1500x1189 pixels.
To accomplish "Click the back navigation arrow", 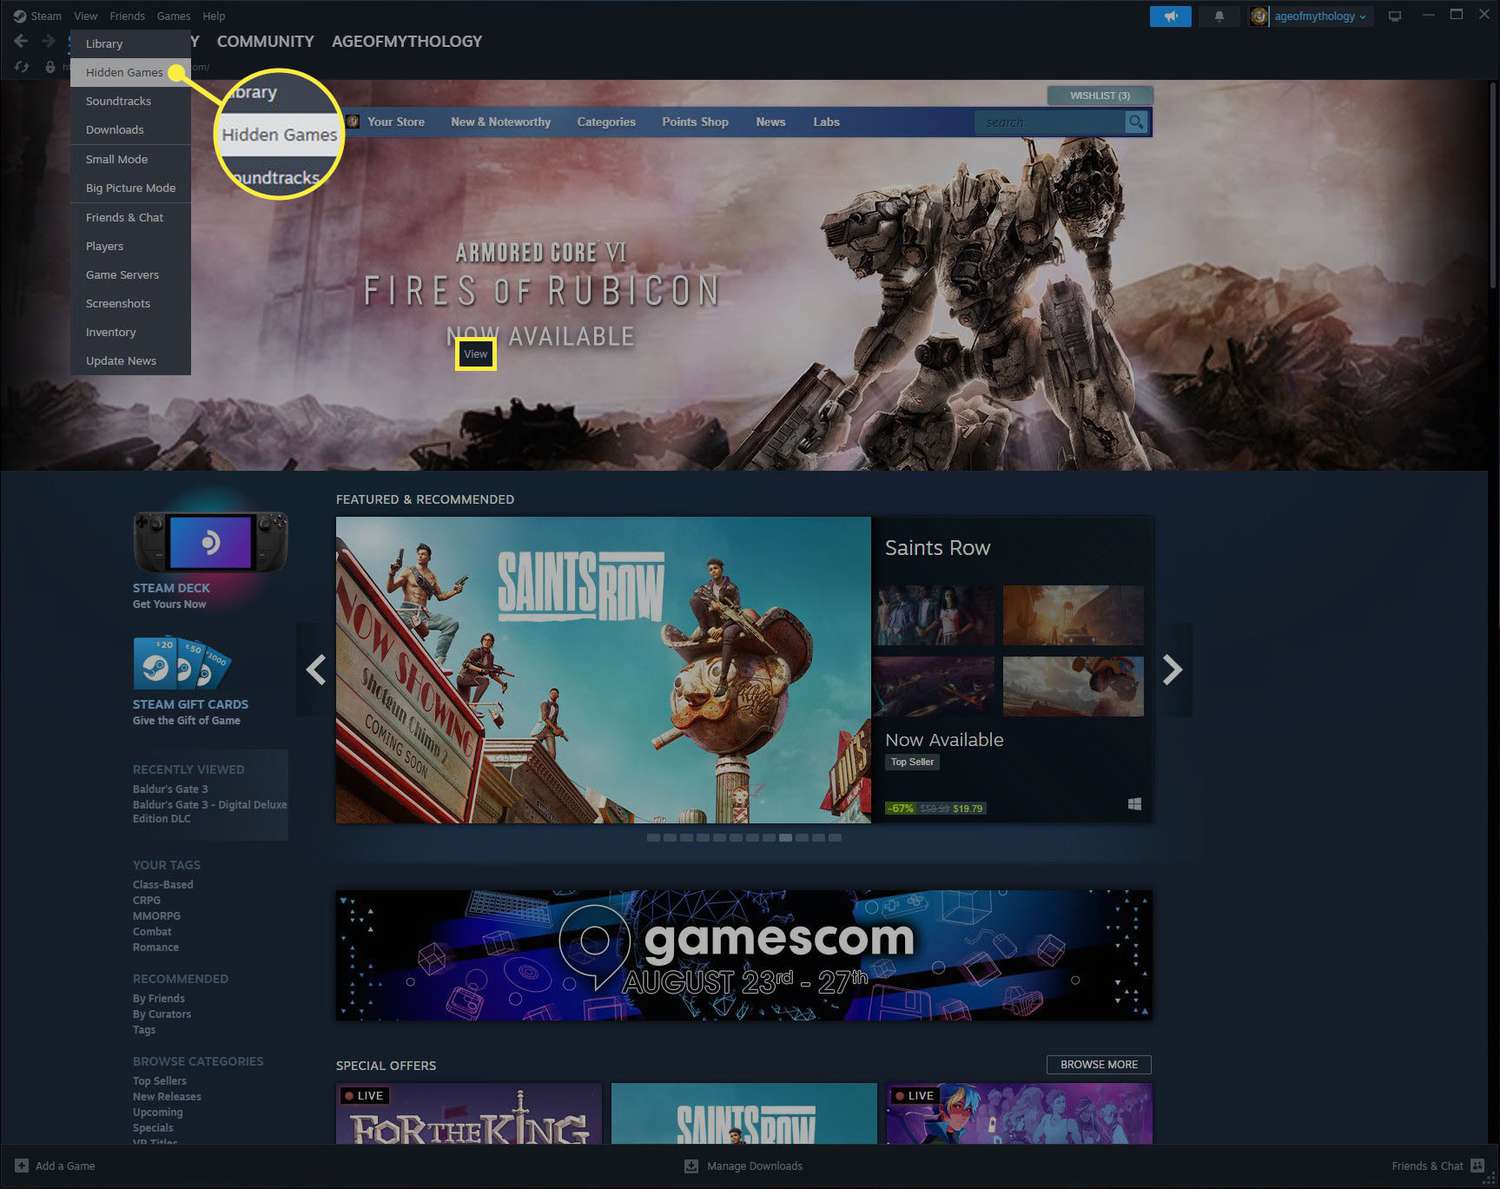I will [x=20, y=40].
